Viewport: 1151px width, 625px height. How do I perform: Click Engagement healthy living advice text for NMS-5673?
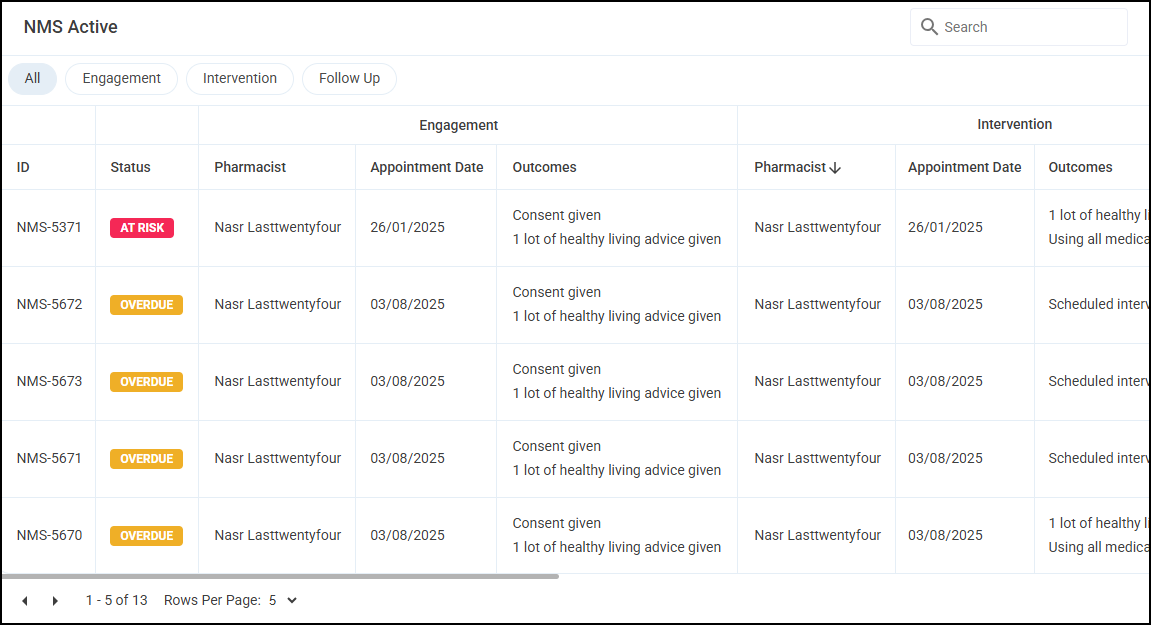(617, 394)
